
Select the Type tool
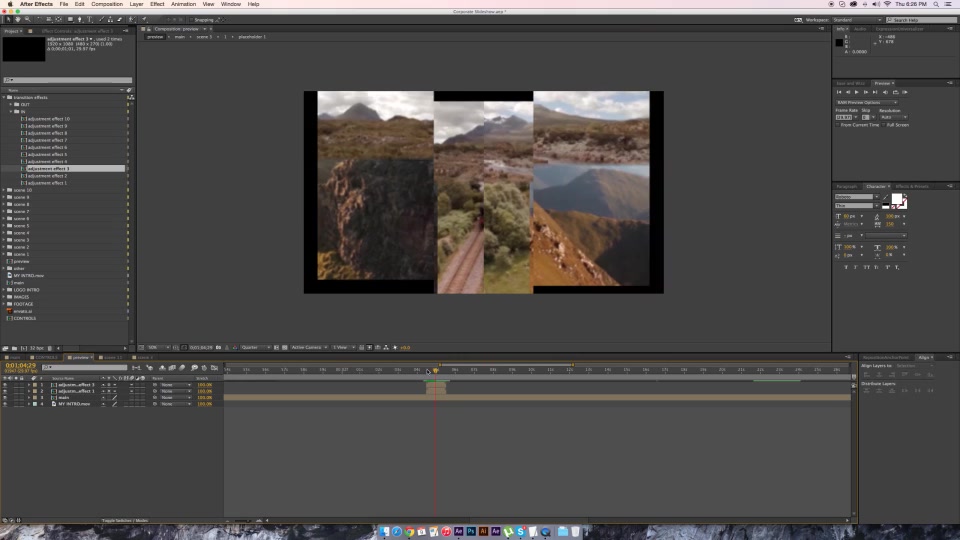coord(89,20)
